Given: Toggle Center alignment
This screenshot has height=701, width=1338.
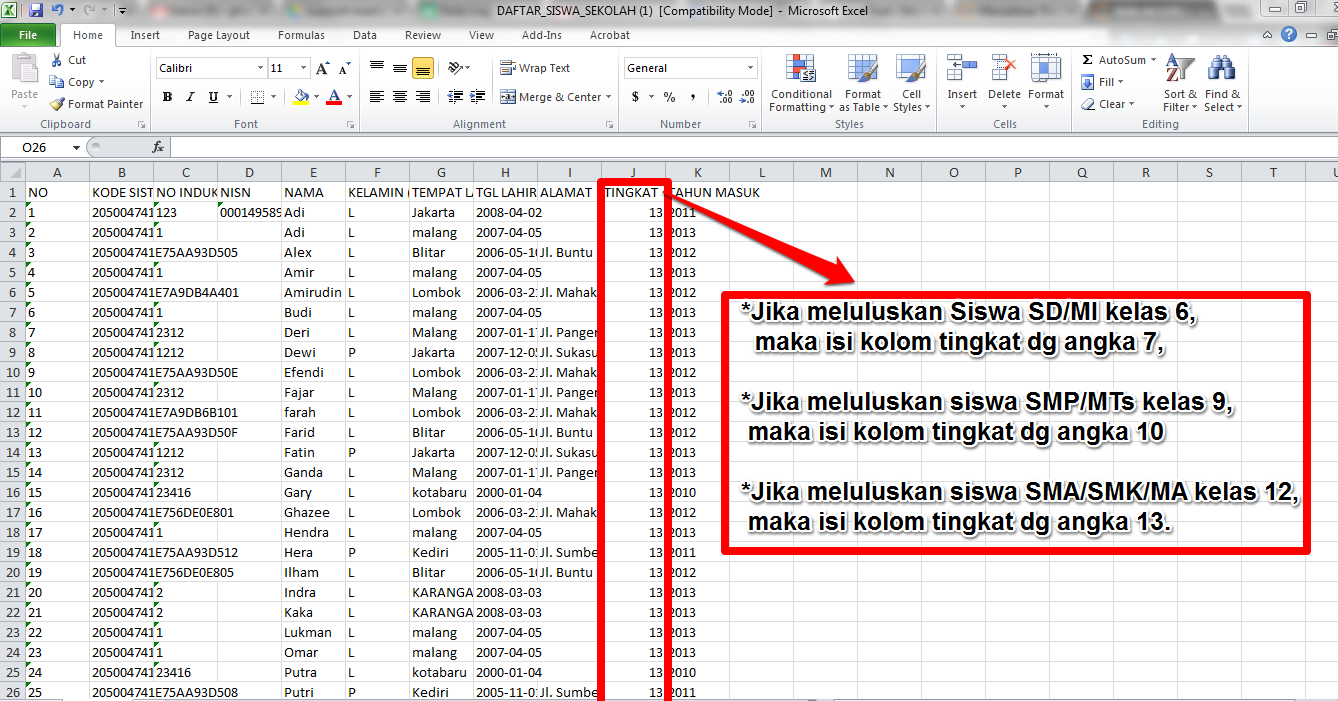Looking at the screenshot, I should [x=400, y=97].
